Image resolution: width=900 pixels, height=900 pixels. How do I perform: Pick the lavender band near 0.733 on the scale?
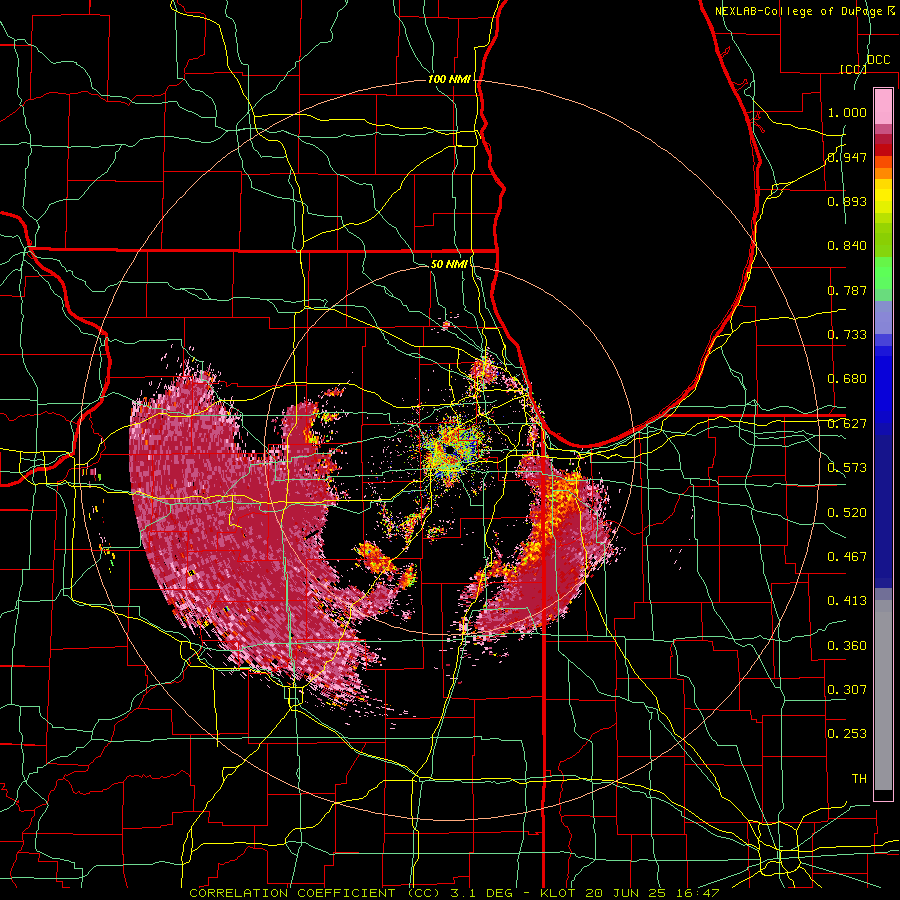[883, 317]
